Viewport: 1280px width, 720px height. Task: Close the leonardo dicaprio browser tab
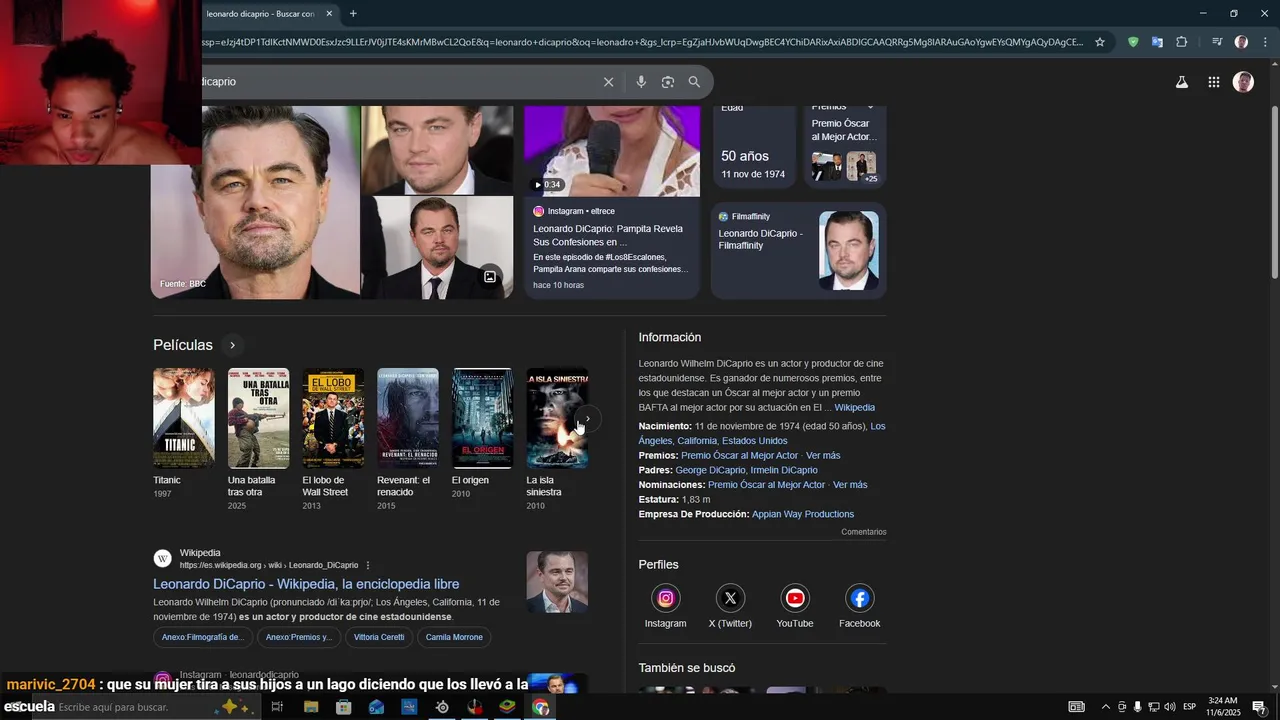329,13
